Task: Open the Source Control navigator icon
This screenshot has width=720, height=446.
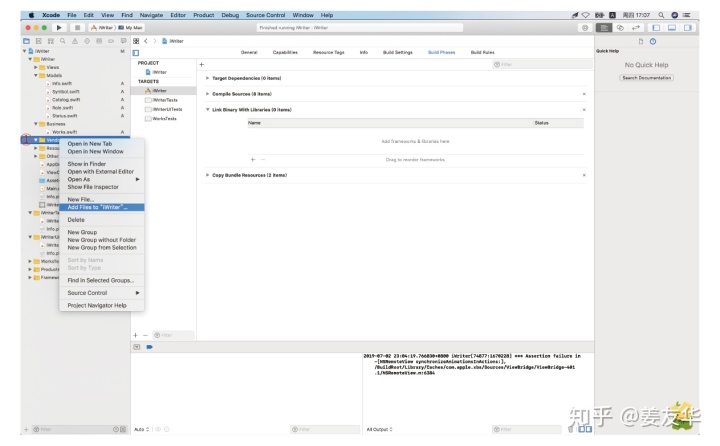Action: pyautogui.click(x=39, y=41)
